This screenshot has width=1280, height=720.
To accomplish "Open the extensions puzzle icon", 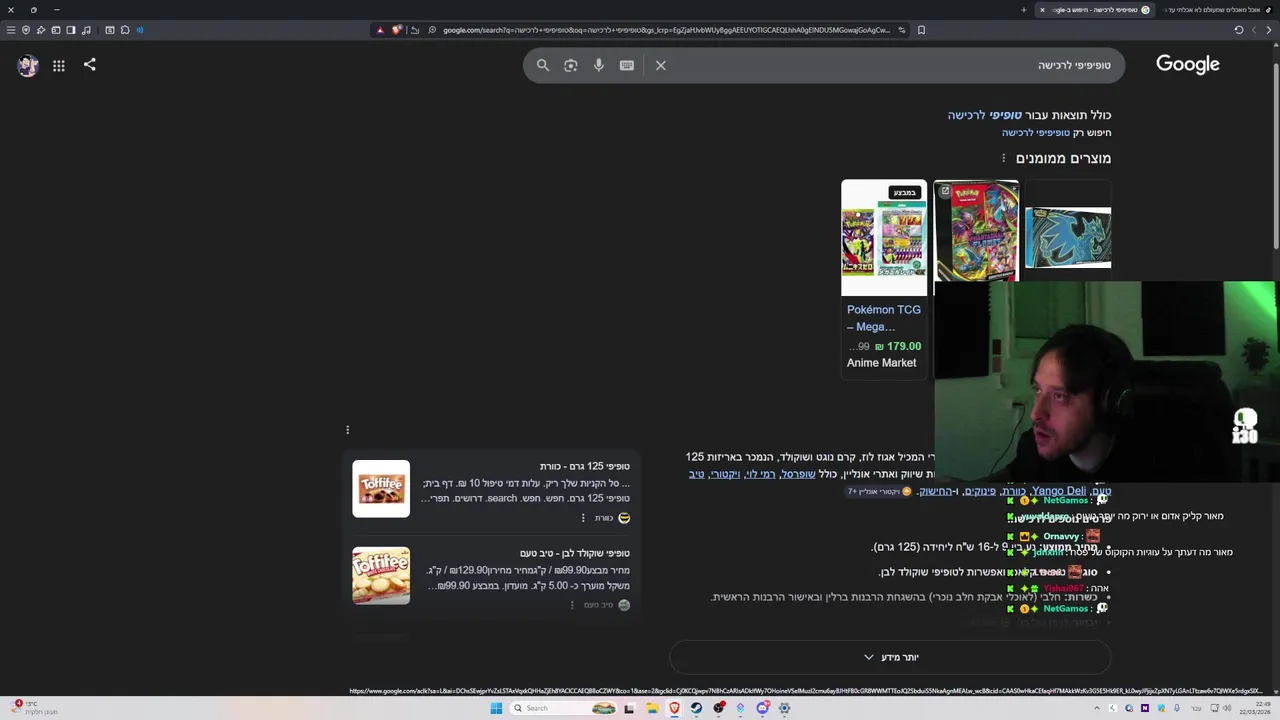I will pyautogui.click(x=125, y=30).
